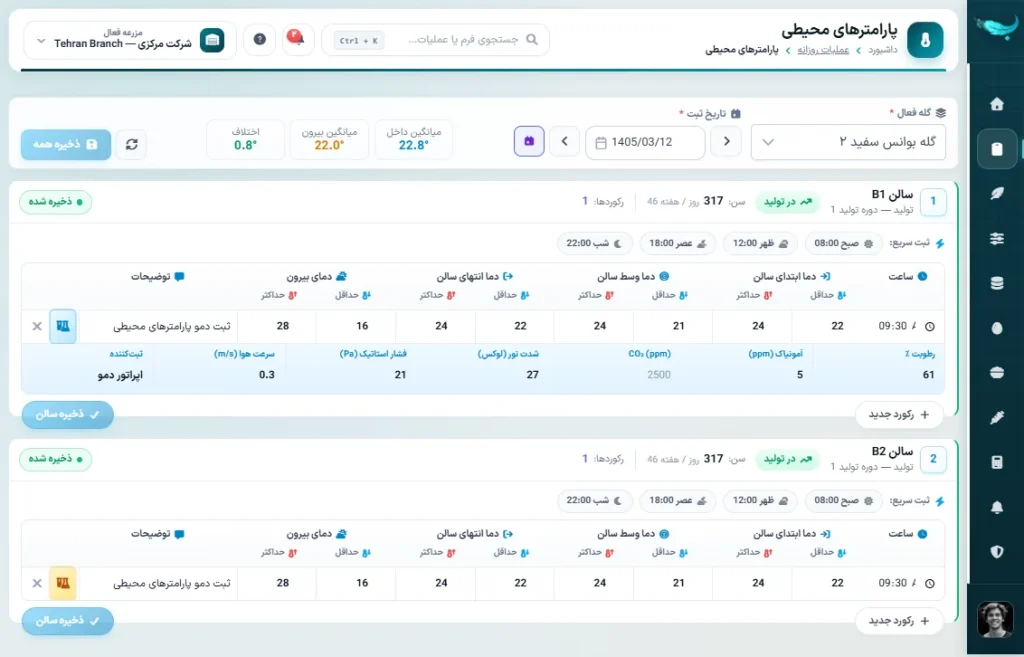The height and width of the screenshot is (657, 1024).
Task: Select quick entry ظهر 12:00 in B2
Action: coord(760,500)
